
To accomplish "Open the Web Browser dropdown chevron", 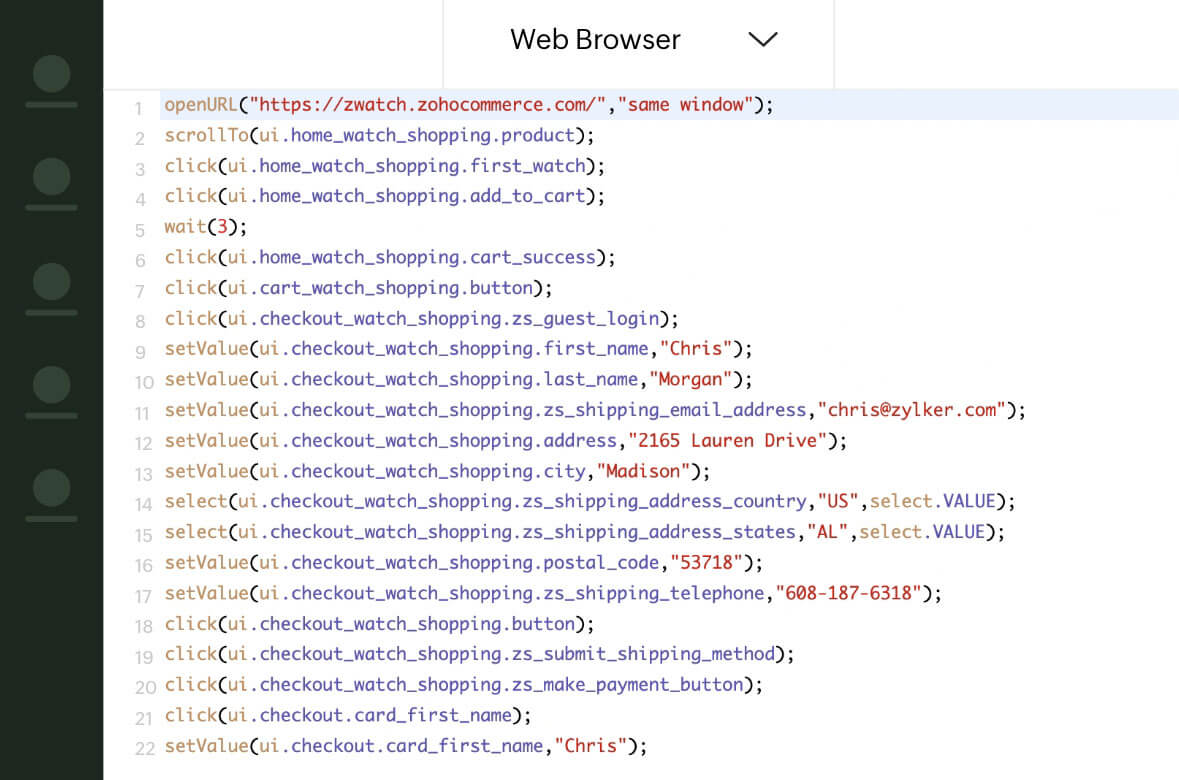I will [762, 39].
